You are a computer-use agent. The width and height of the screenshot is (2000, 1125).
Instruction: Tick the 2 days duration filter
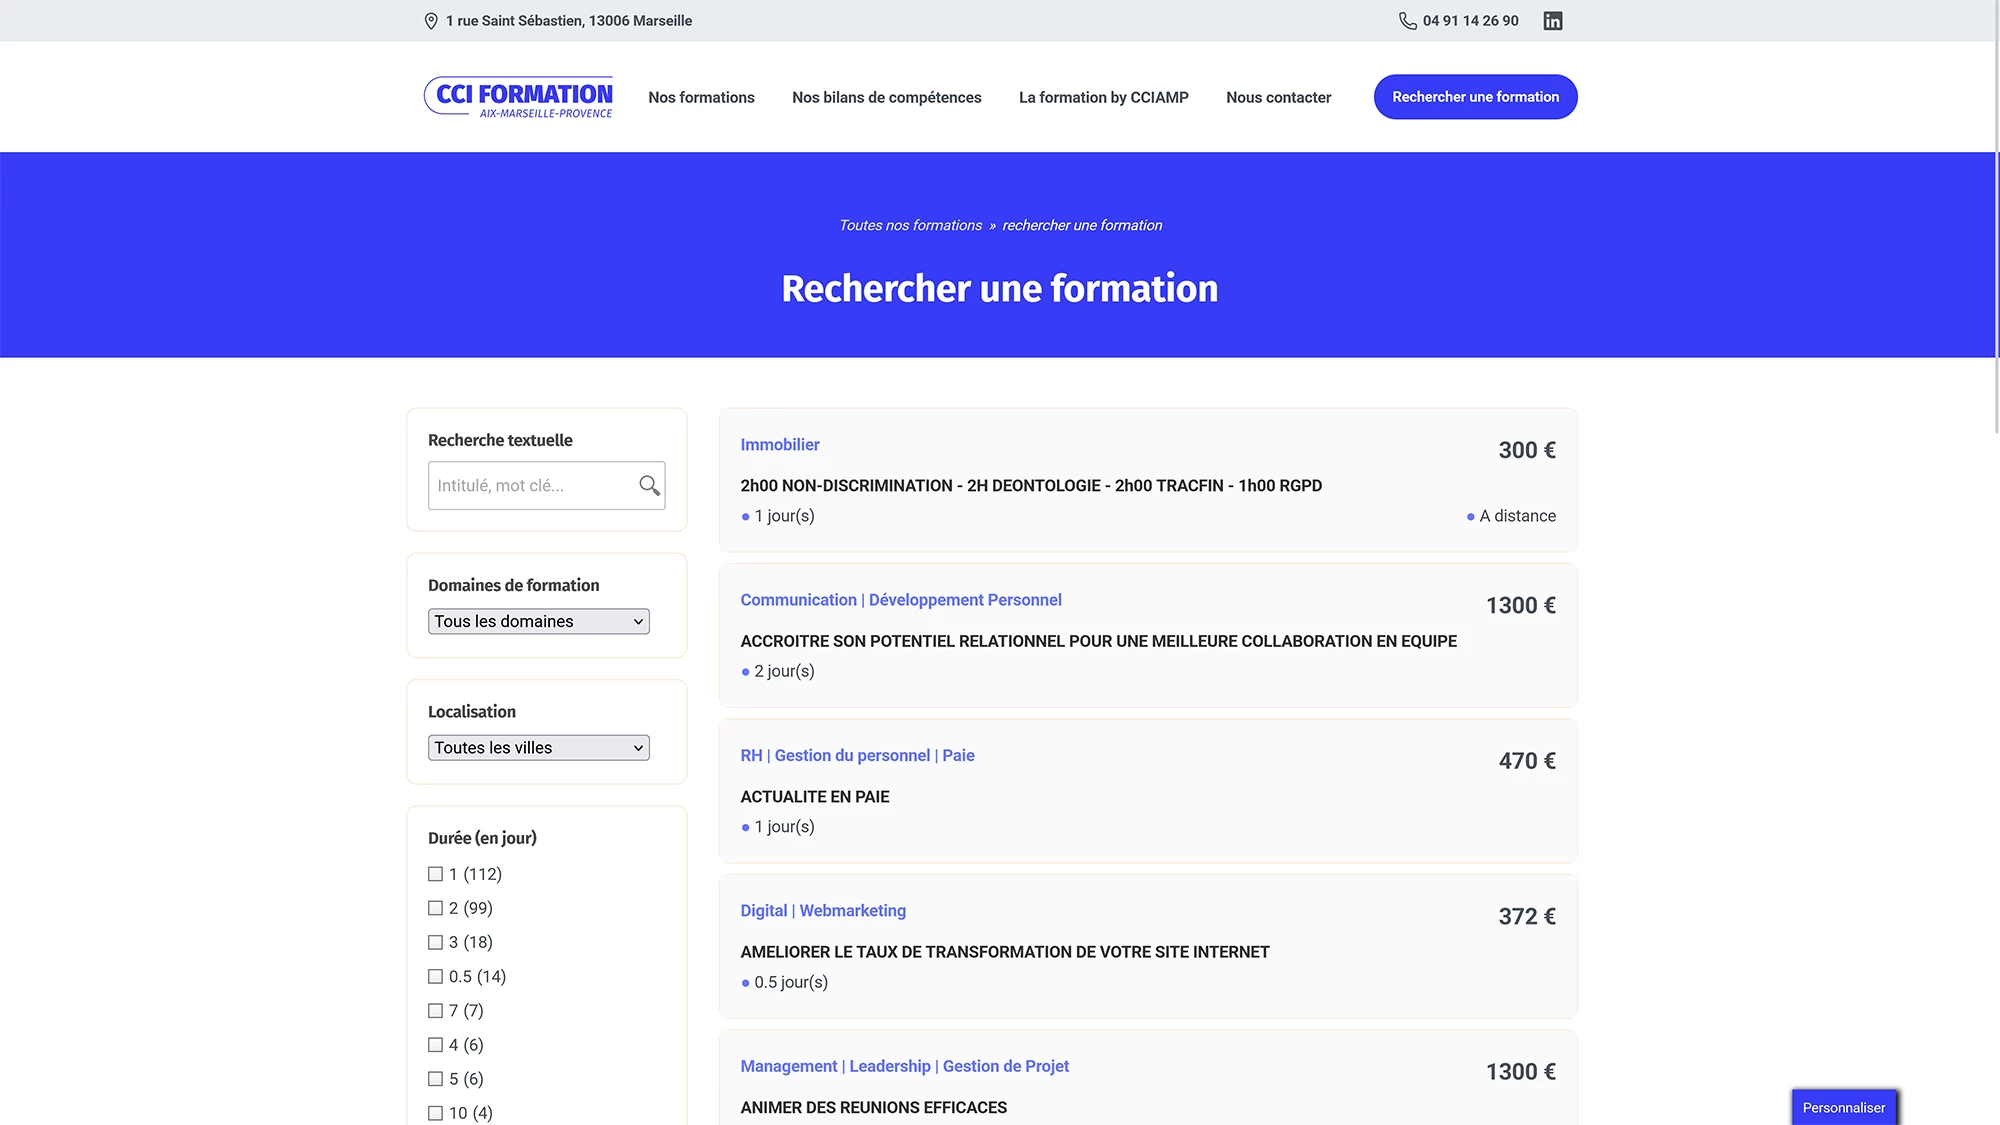coord(436,908)
